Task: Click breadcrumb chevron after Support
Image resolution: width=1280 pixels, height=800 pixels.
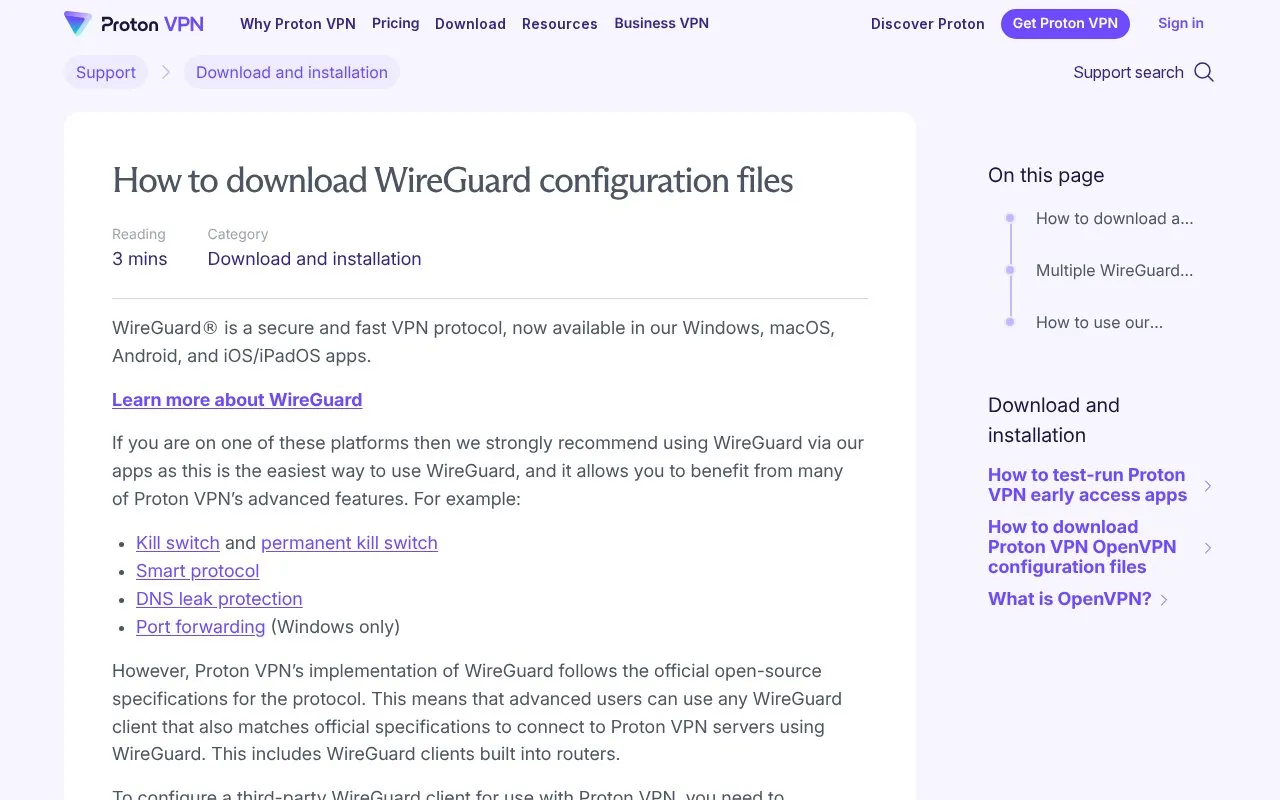Action: [166, 72]
